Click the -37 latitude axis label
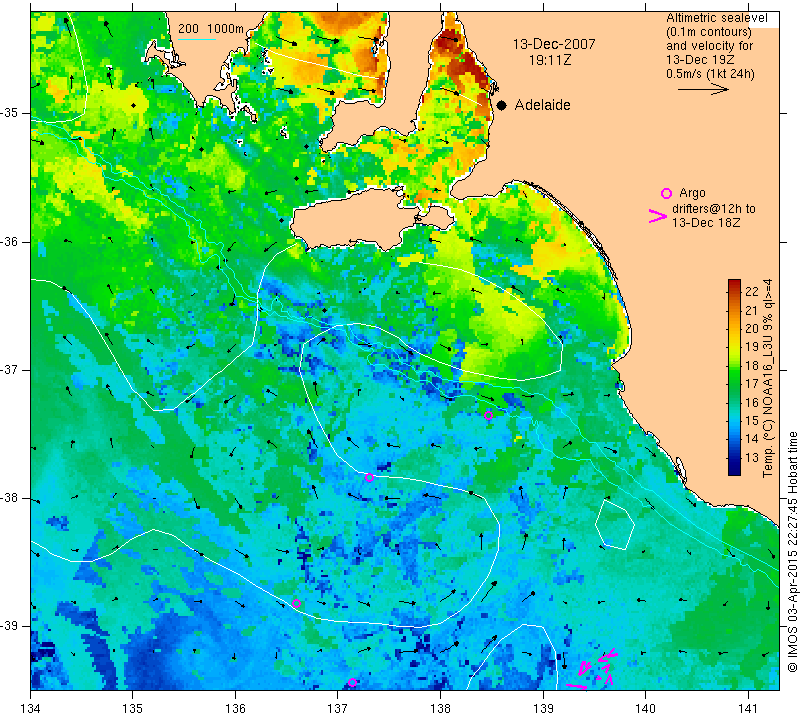This screenshot has width=800, height=720. click(x=10, y=369)
